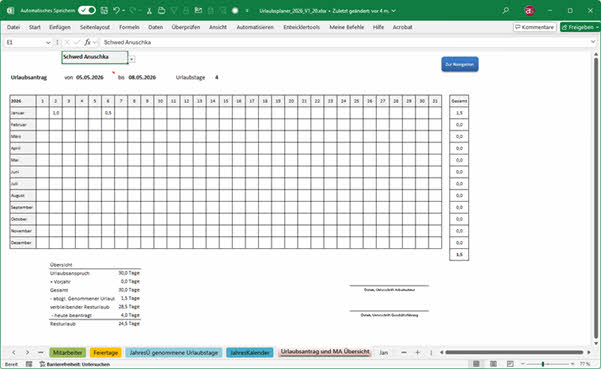The width and height of the screenshot is (601, 369).
Task: Open the Acrobat tab
Action: click(402, 27)
